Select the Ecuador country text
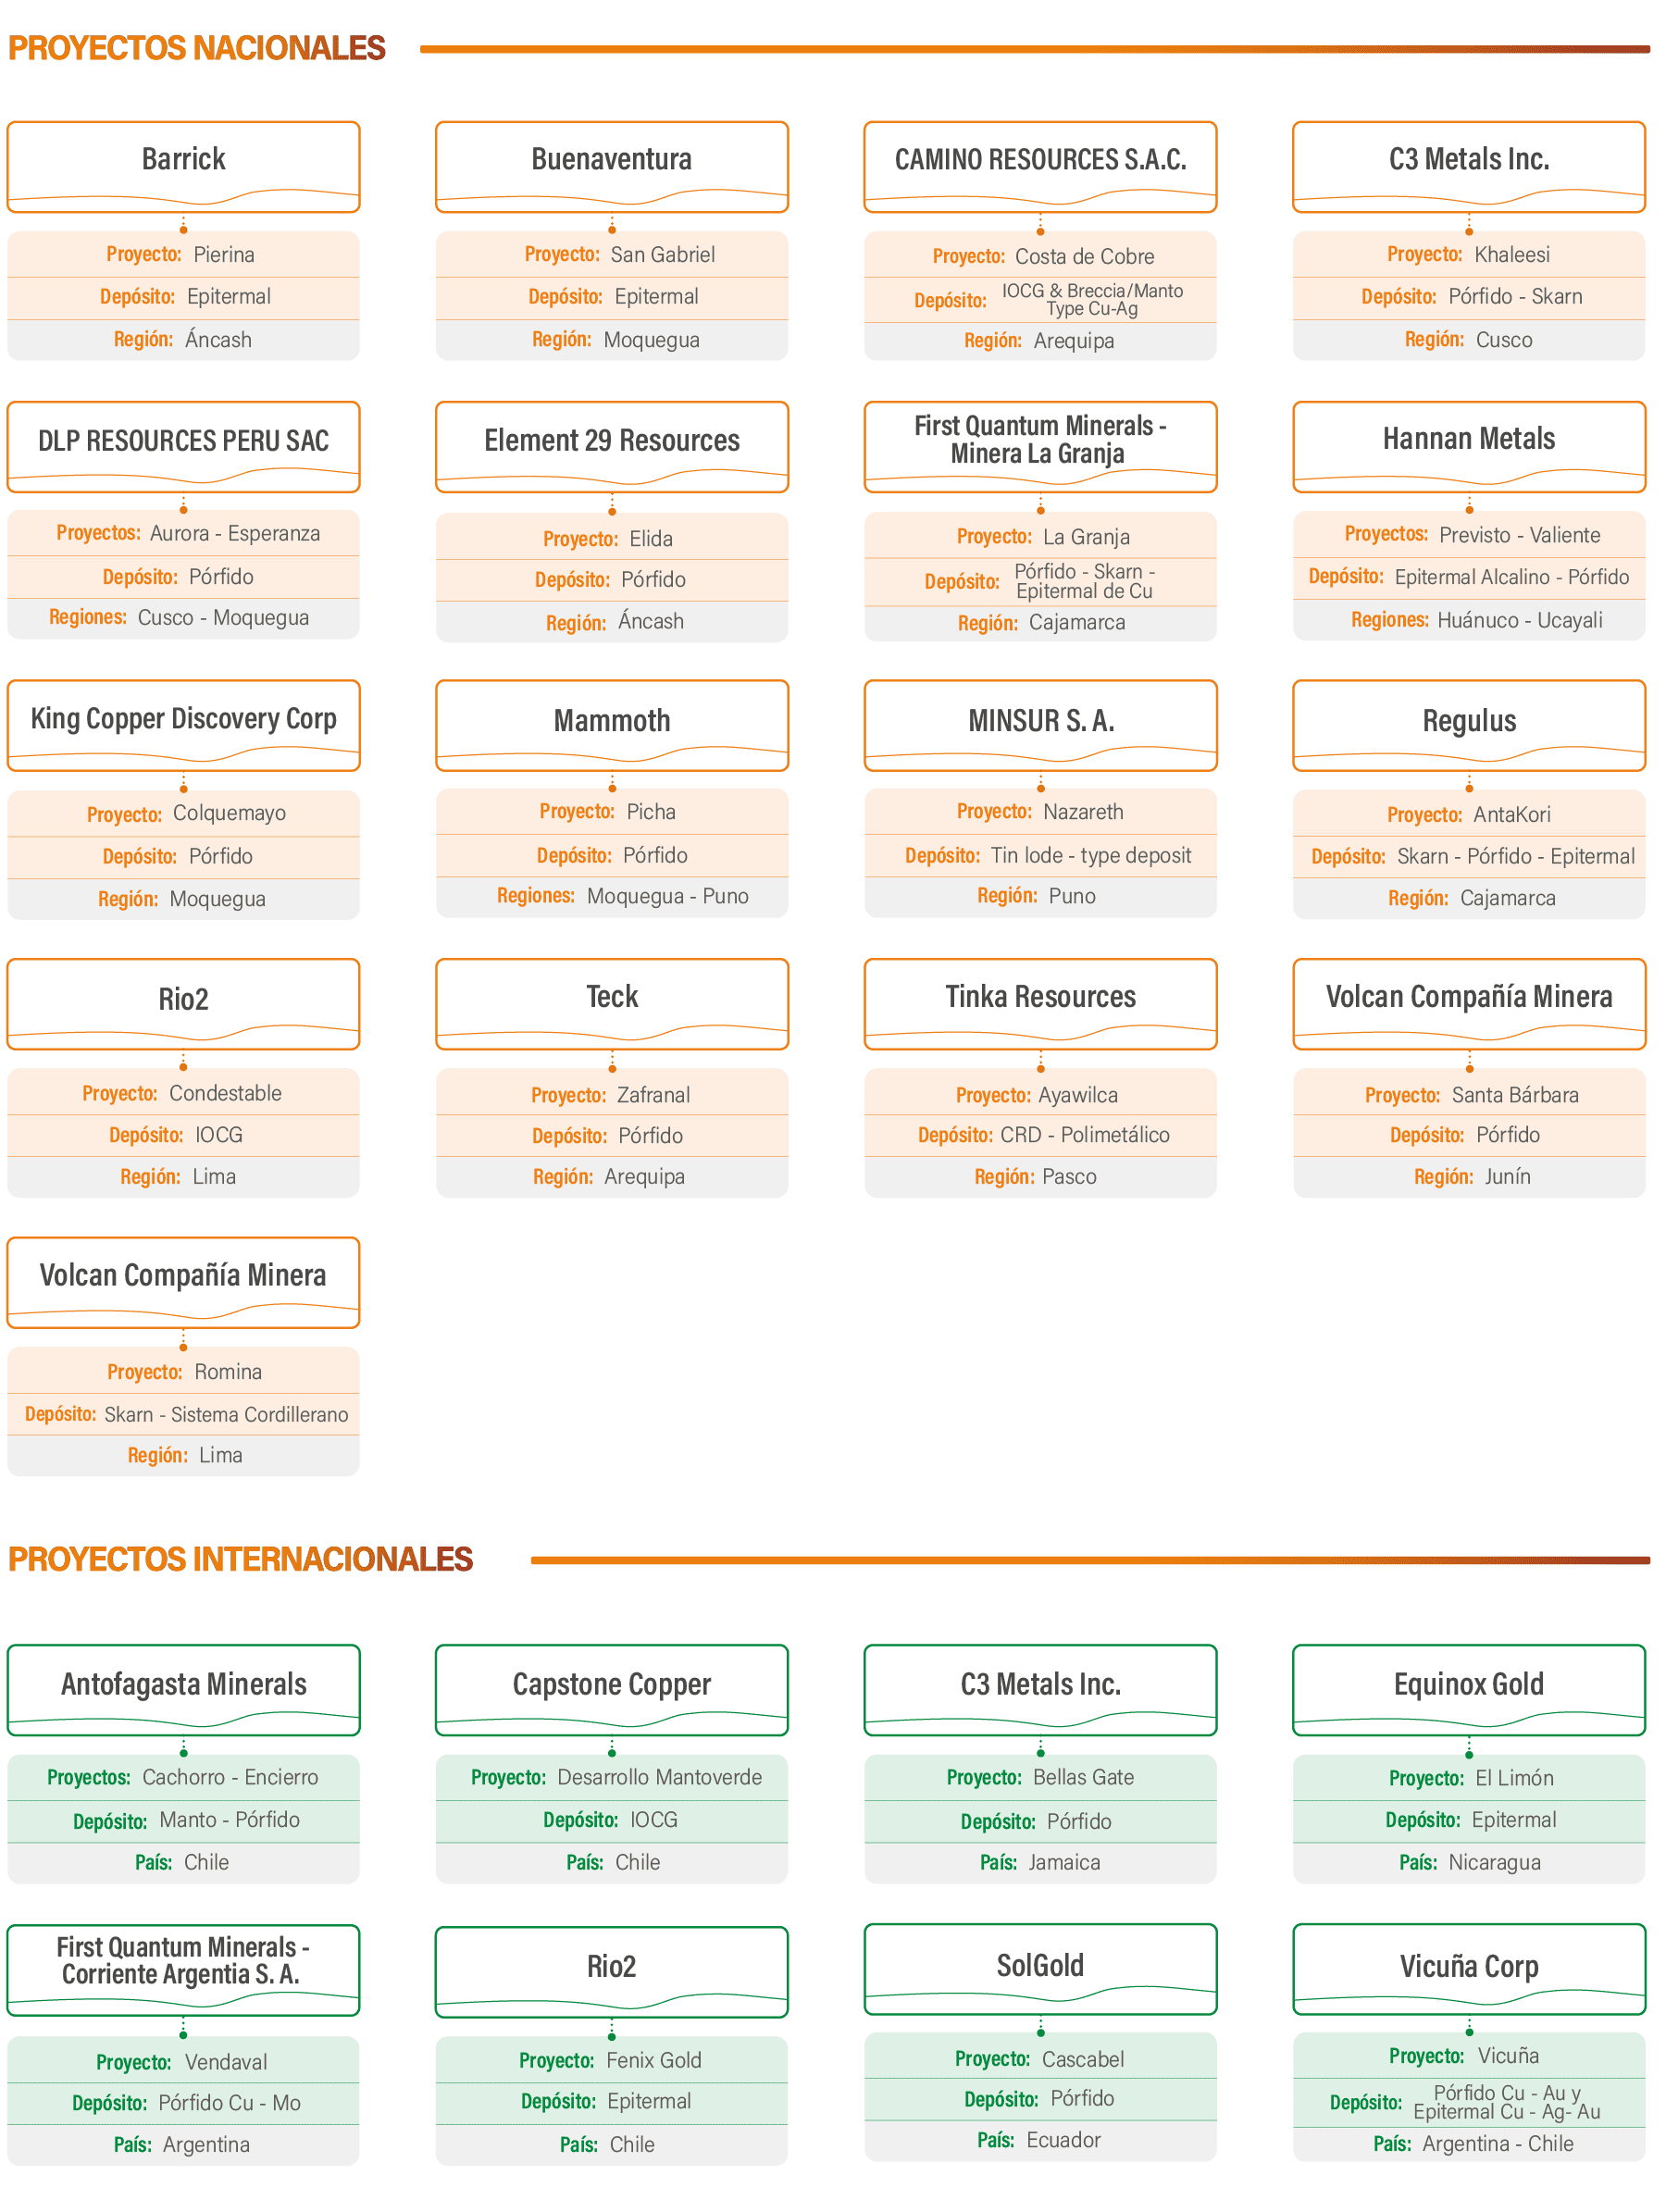This screenshot has width=1666, height=2212. [x=1064, y=2140]
